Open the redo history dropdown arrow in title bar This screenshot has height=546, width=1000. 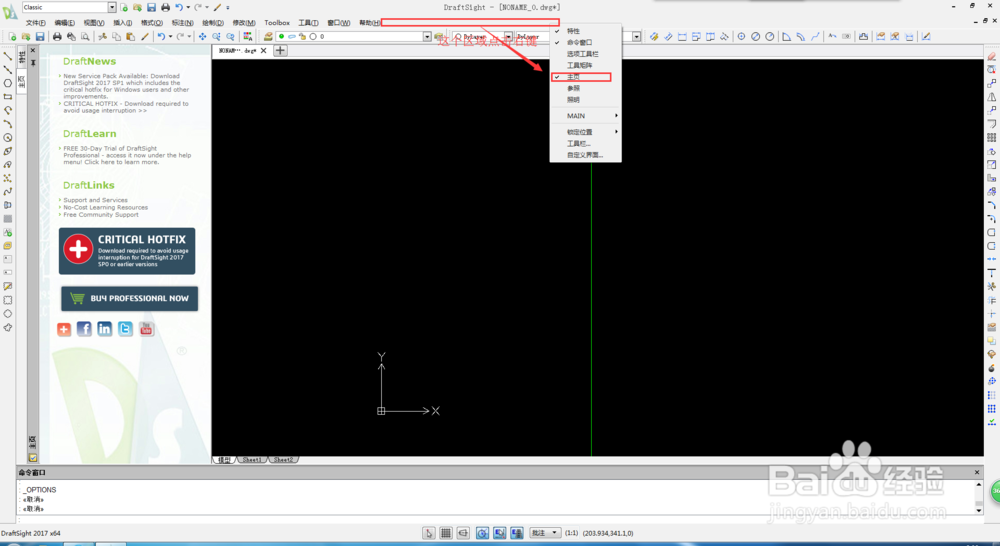(207, 7)
